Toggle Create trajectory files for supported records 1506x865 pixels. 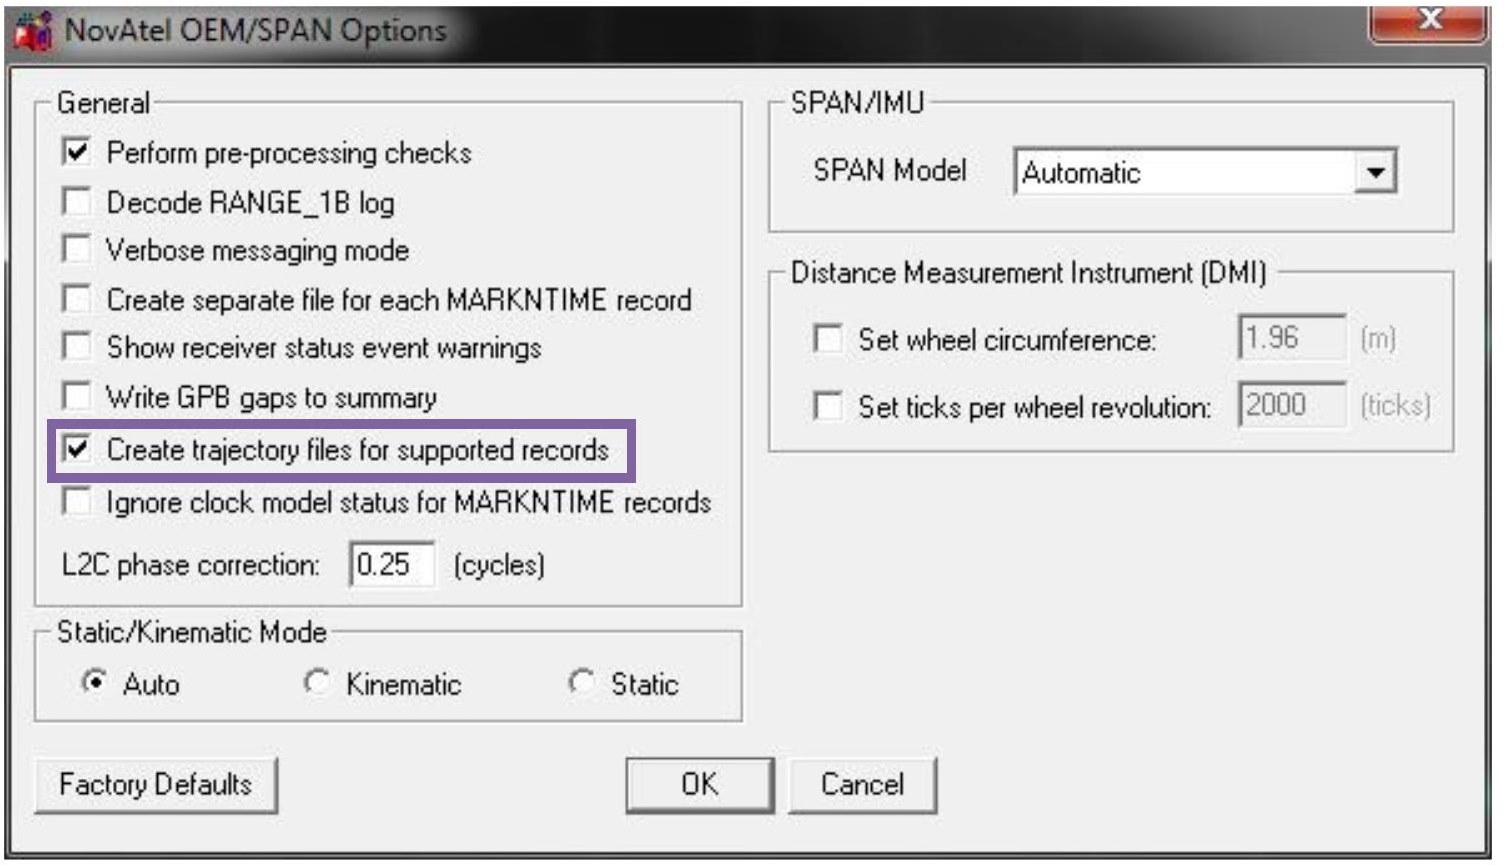coord(77,449)
